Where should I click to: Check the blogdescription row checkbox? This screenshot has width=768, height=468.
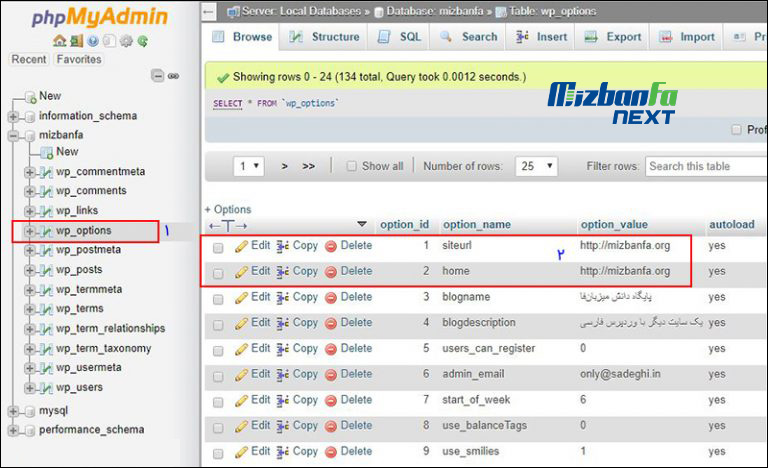(218, 325)
